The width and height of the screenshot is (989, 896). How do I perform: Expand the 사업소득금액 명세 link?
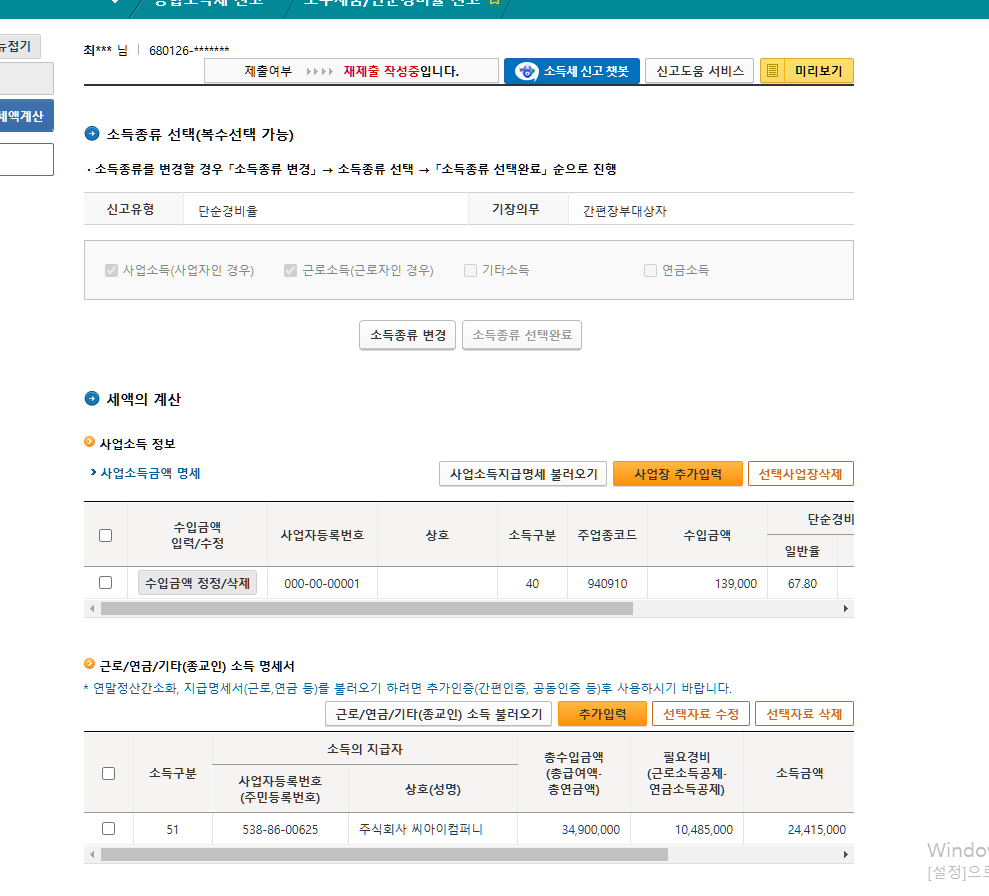(x=150, y=473)
